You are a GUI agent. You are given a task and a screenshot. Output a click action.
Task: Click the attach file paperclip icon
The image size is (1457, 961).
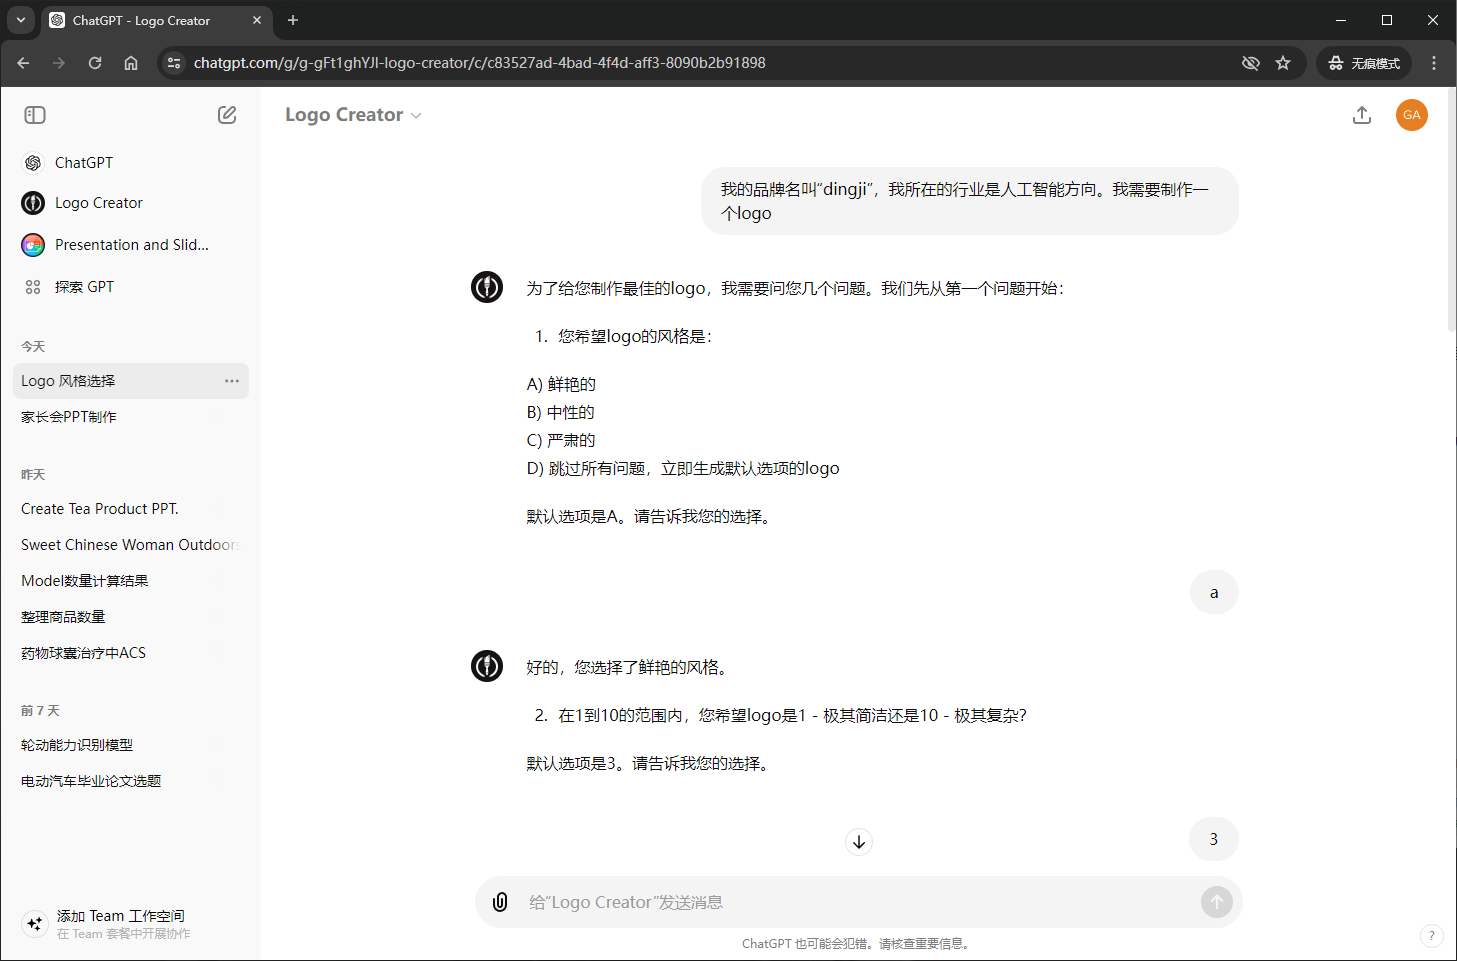click(x=500, y=902)
